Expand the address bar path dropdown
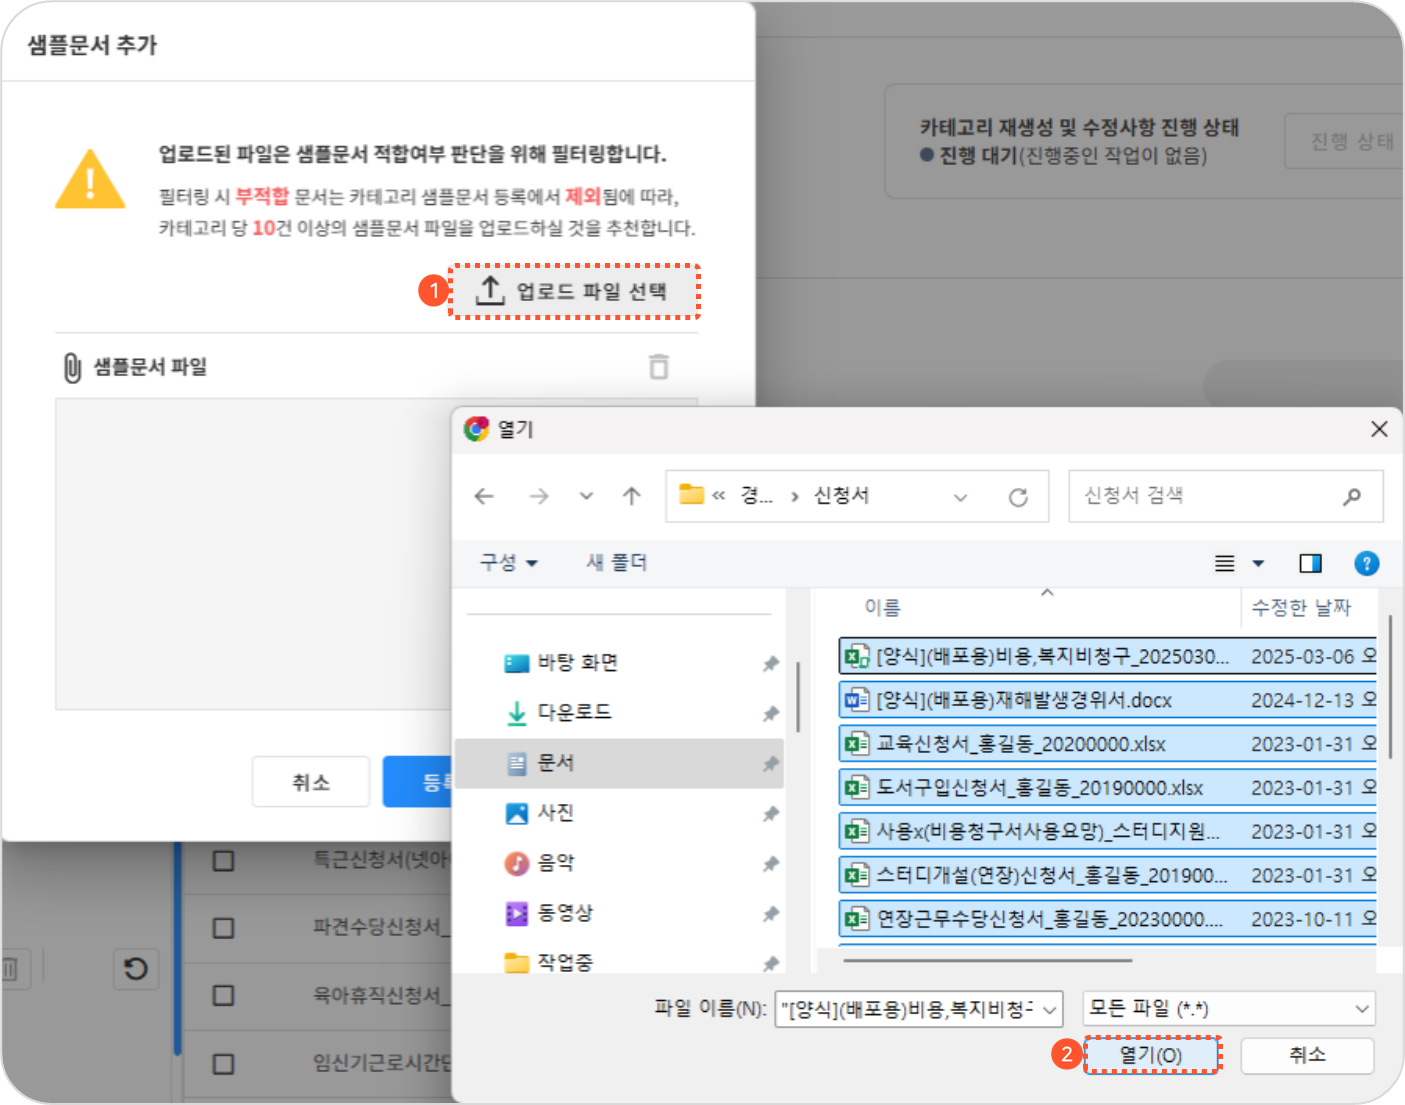The height and width of the screenshot is (1105, 1405). 960,497
